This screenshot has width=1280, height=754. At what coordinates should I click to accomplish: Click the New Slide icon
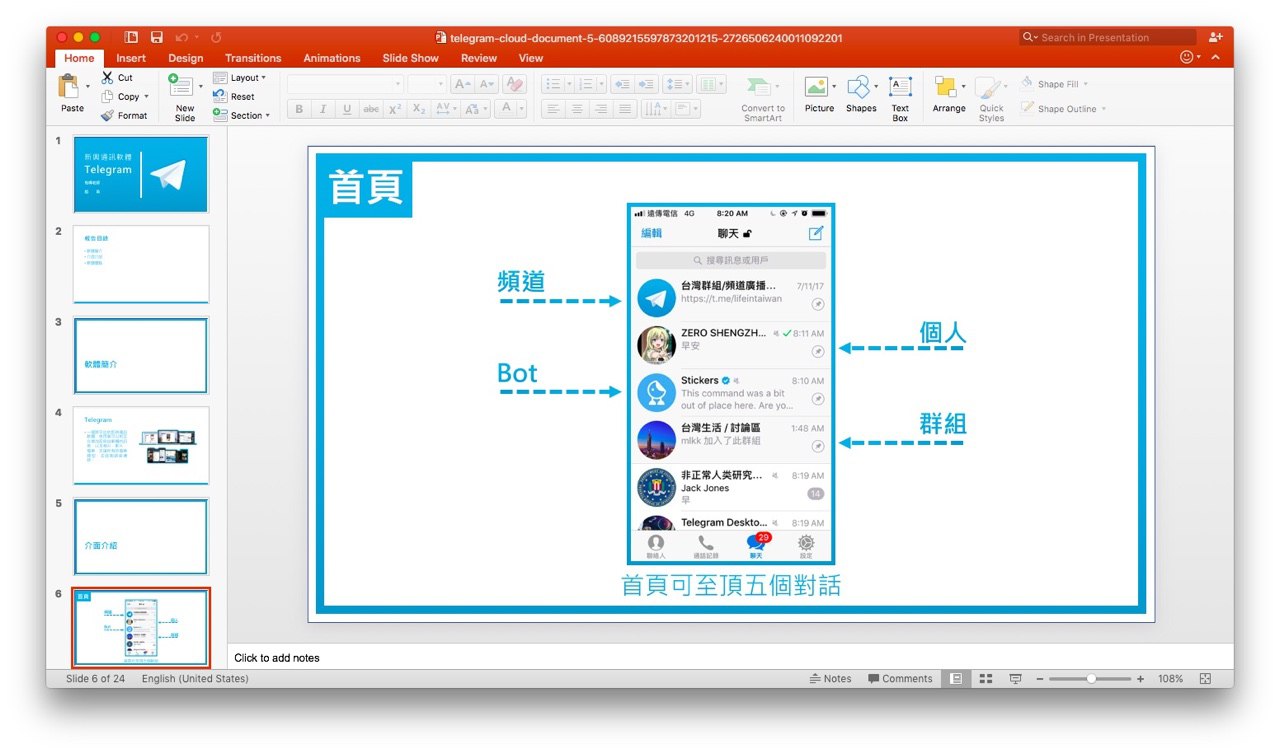tap(184, 89)
